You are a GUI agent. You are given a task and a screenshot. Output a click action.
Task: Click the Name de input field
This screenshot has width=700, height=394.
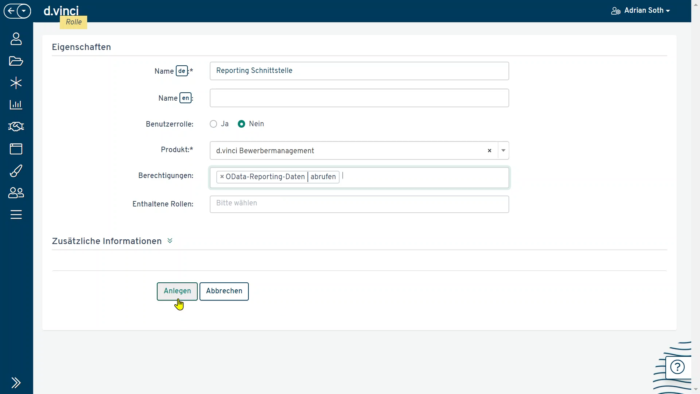point(359,71)
